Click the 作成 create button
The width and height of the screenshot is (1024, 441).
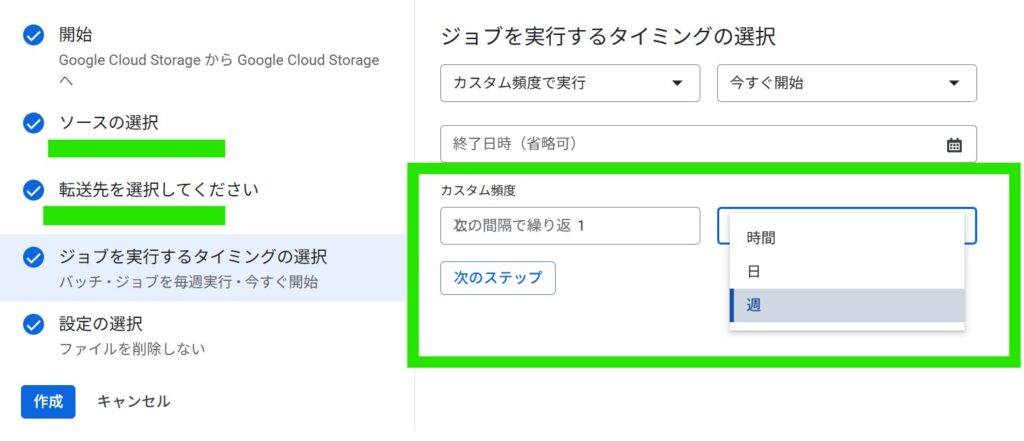[48, 401]
